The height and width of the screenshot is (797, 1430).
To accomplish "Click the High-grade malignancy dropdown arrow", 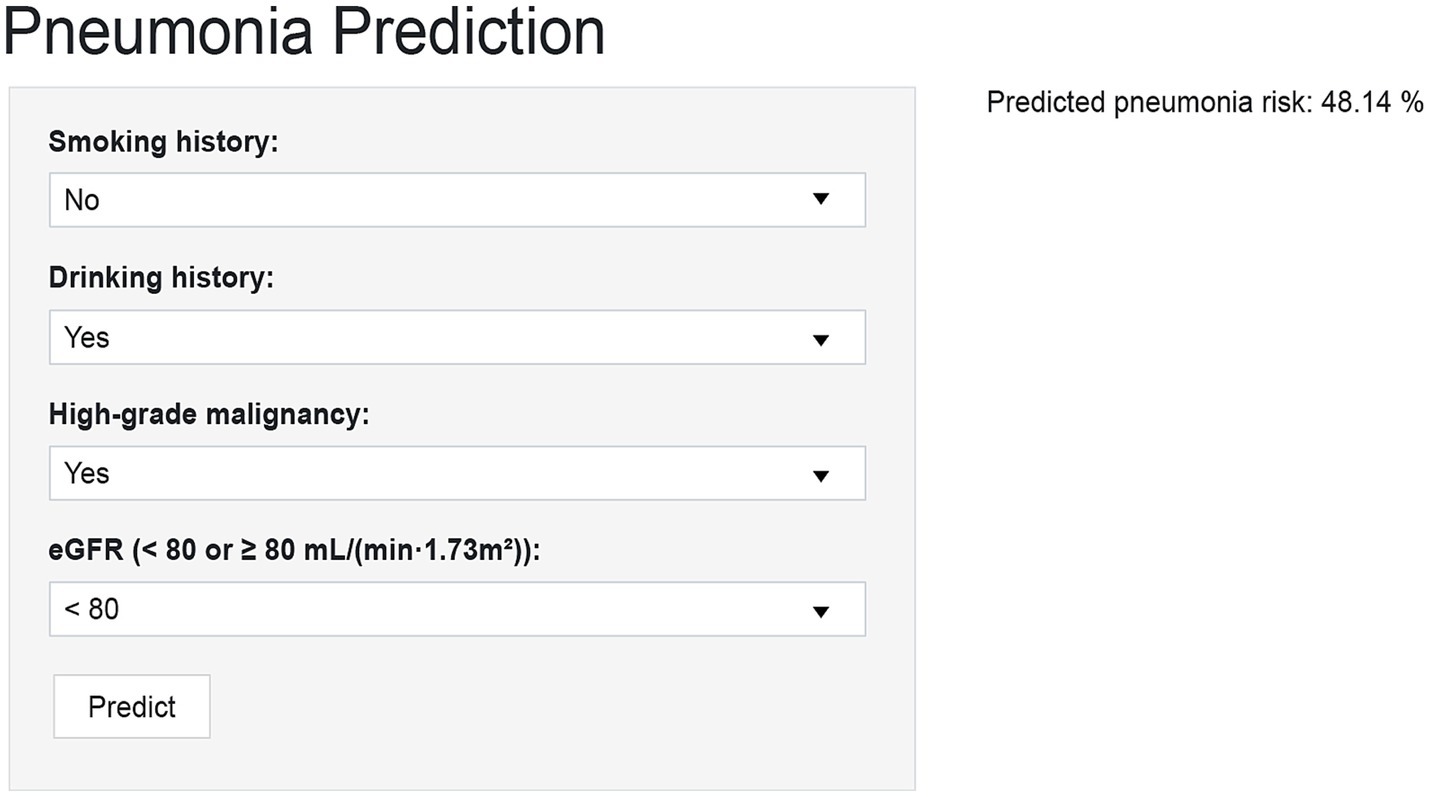I will click(x=821, y=475).
